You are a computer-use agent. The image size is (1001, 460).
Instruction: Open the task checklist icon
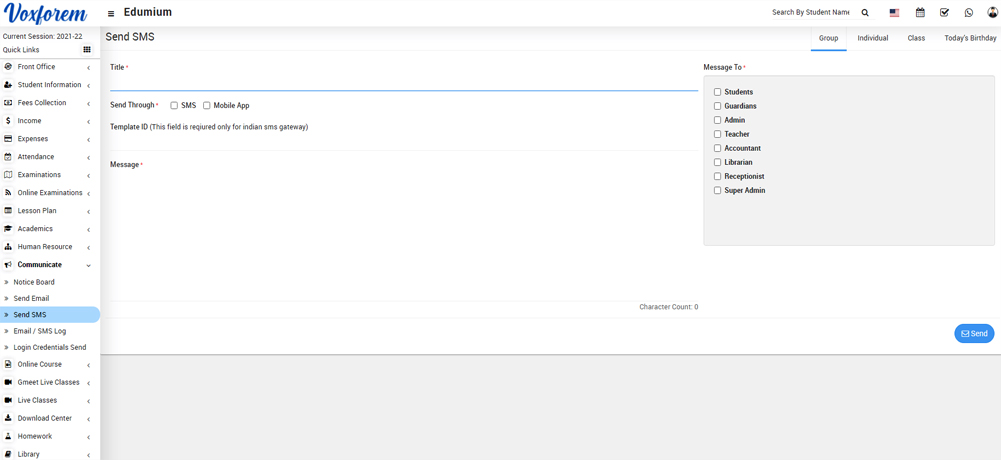point(944,13)
